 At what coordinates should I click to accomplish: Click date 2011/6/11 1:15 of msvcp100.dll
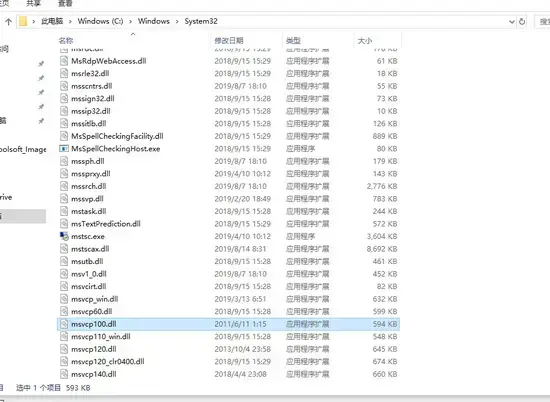(241, 324)
